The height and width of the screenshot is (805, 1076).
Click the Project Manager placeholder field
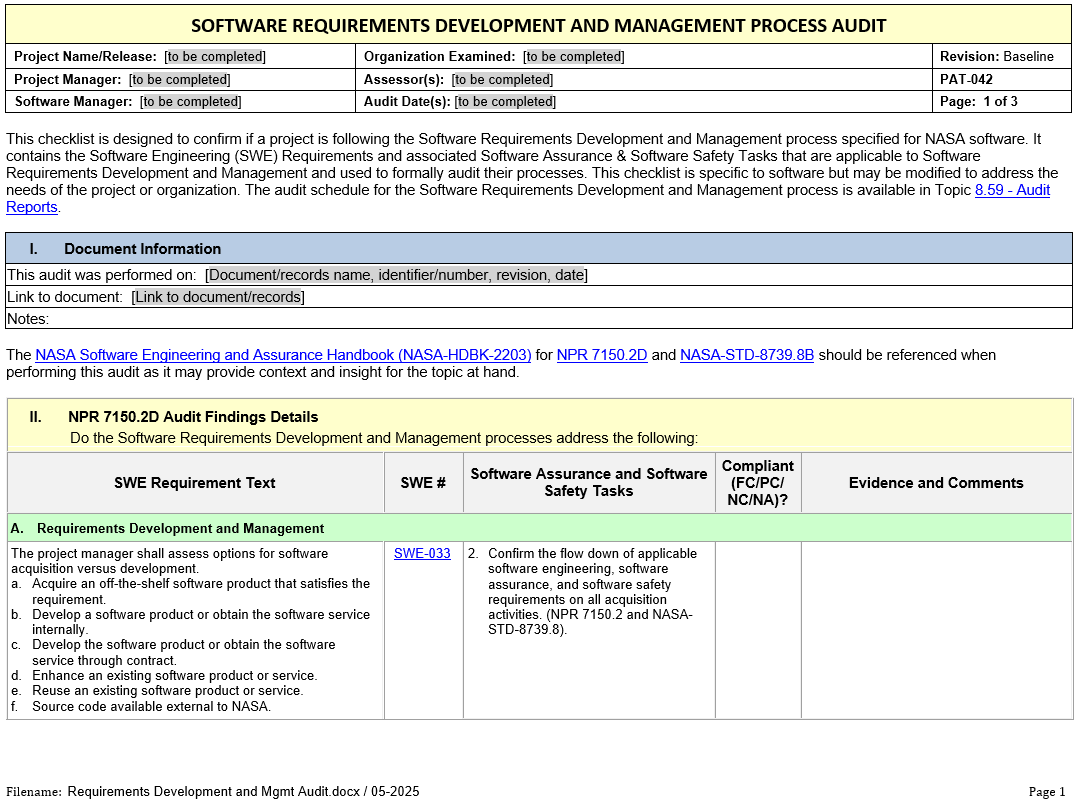(180, 79)
